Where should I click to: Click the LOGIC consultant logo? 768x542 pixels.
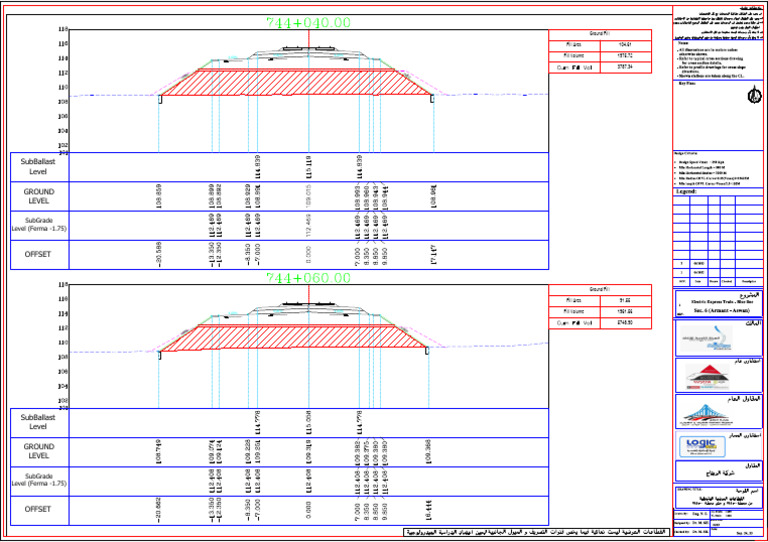pos(702,446)
